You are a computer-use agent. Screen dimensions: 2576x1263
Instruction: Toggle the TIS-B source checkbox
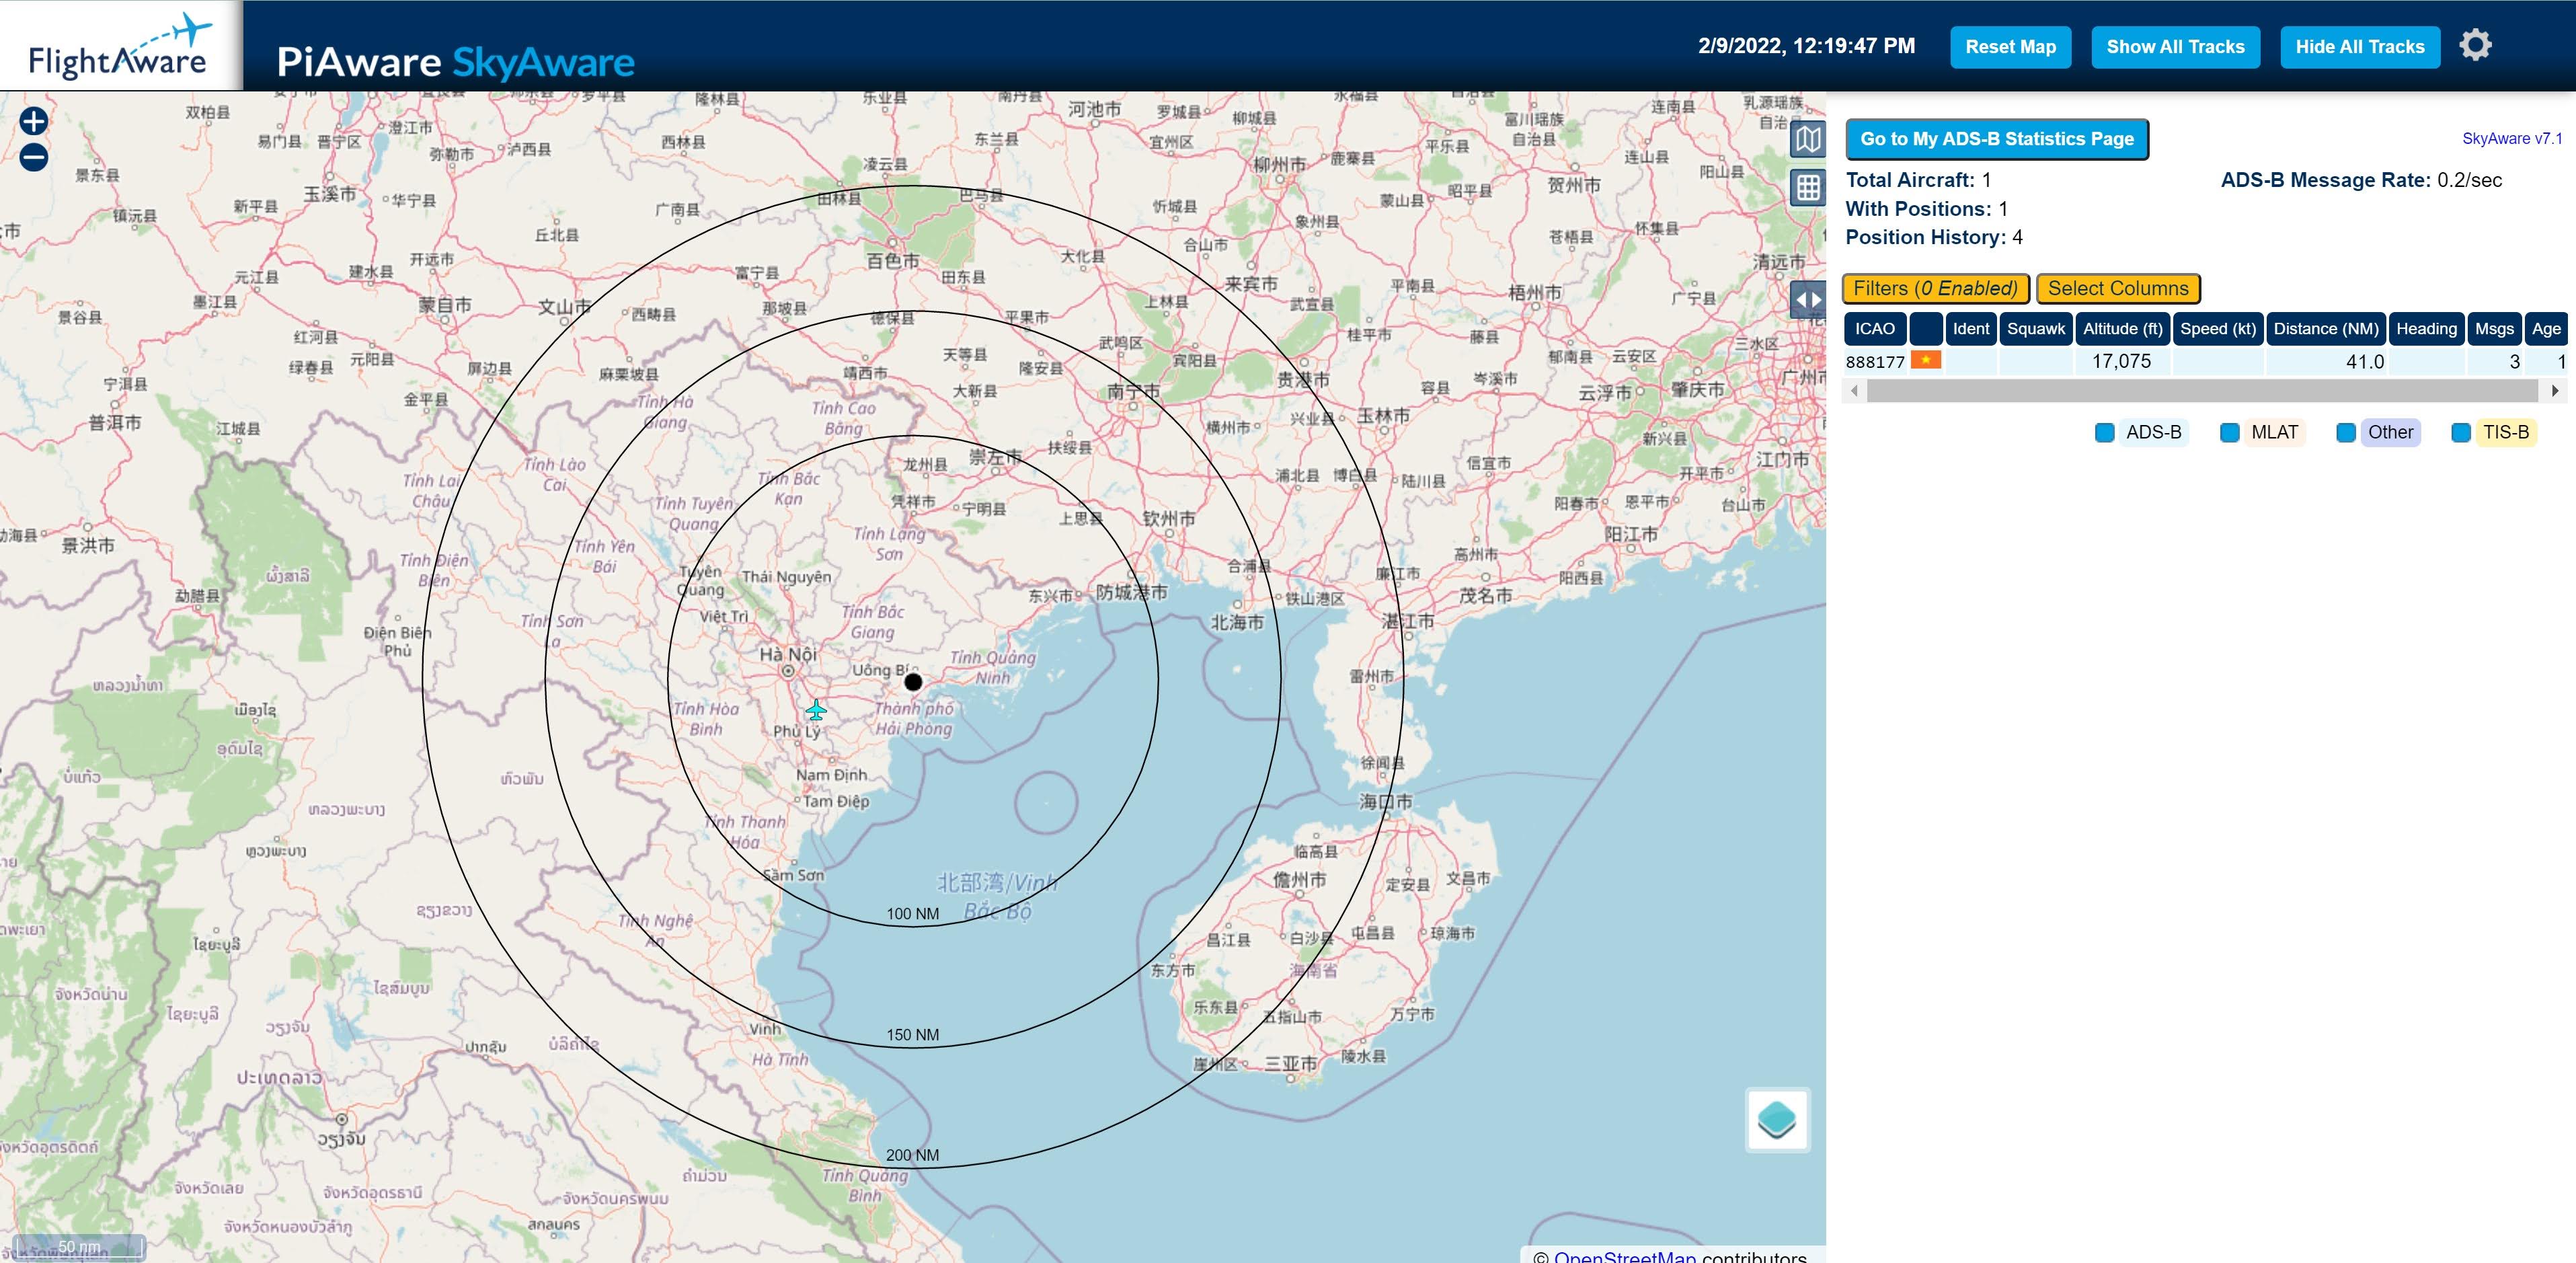[2460, 432]
